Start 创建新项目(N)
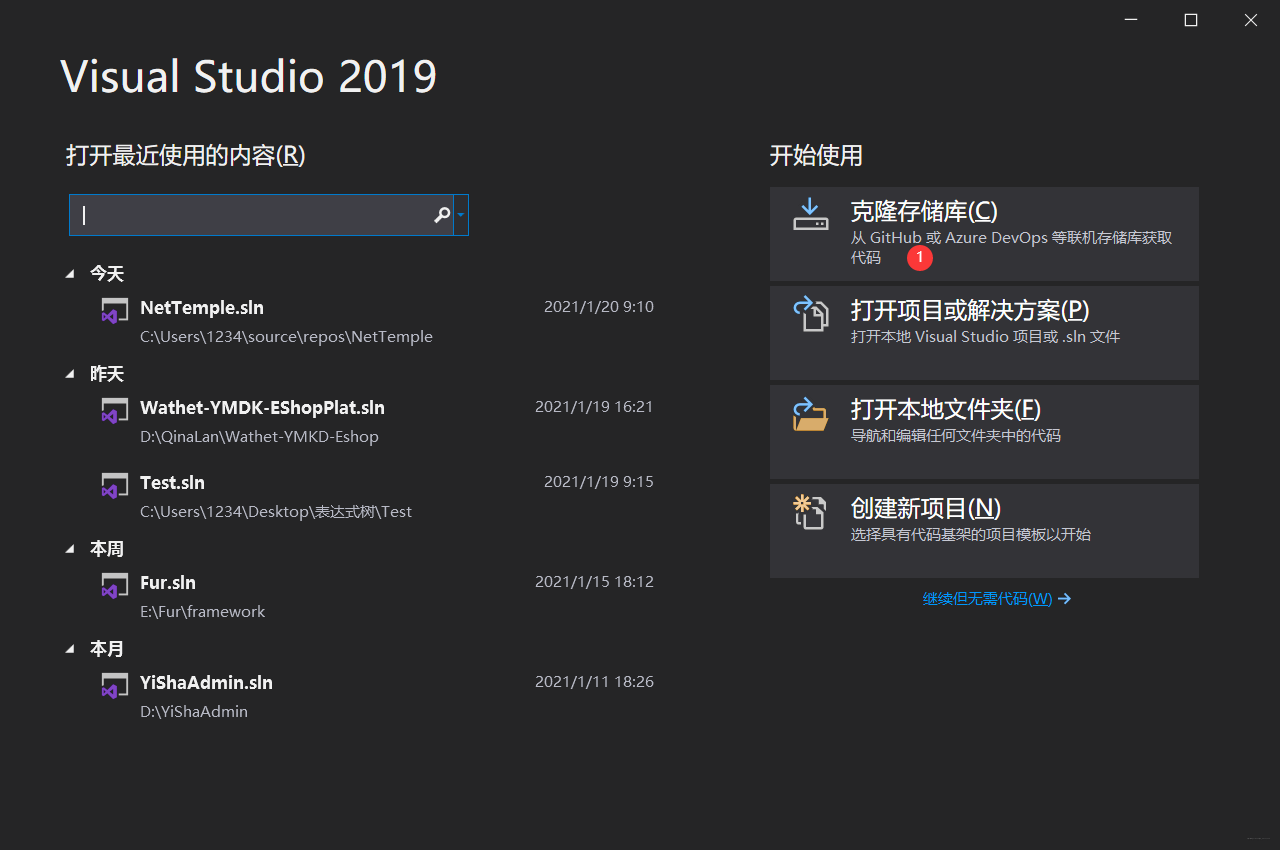The height and width of the screenshot is (850, 1280). (x=984, y=531)
